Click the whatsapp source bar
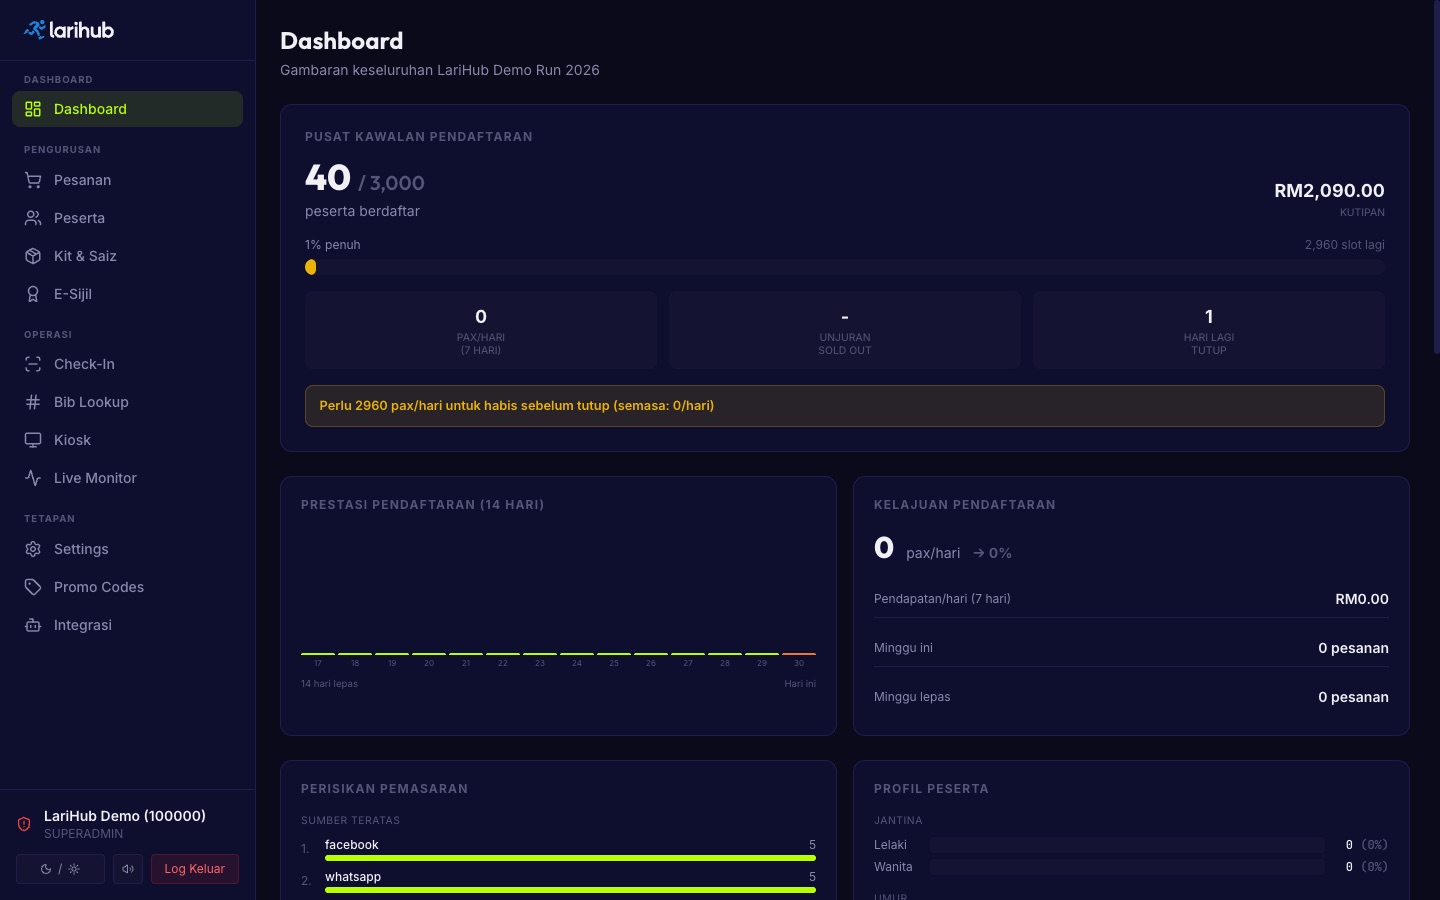This screenshot has height=900, width=1440. point(570,890)
